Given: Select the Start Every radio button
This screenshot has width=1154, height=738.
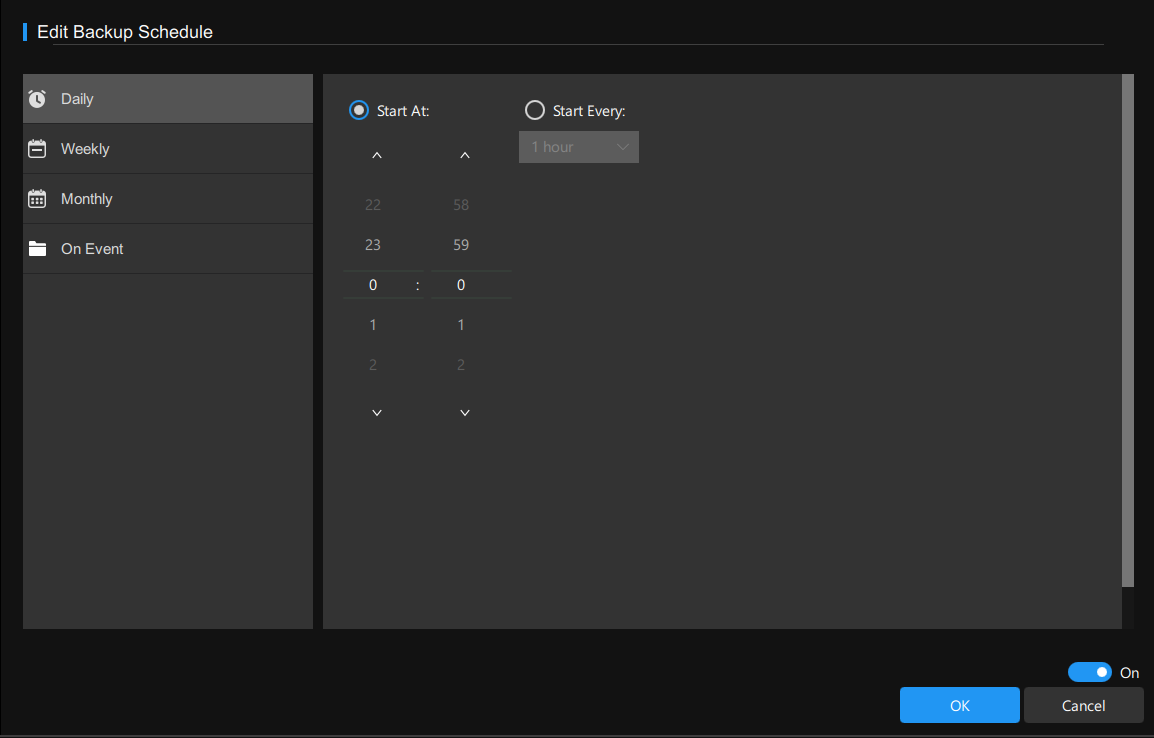Looking at the screenshot, I should 534,110.
